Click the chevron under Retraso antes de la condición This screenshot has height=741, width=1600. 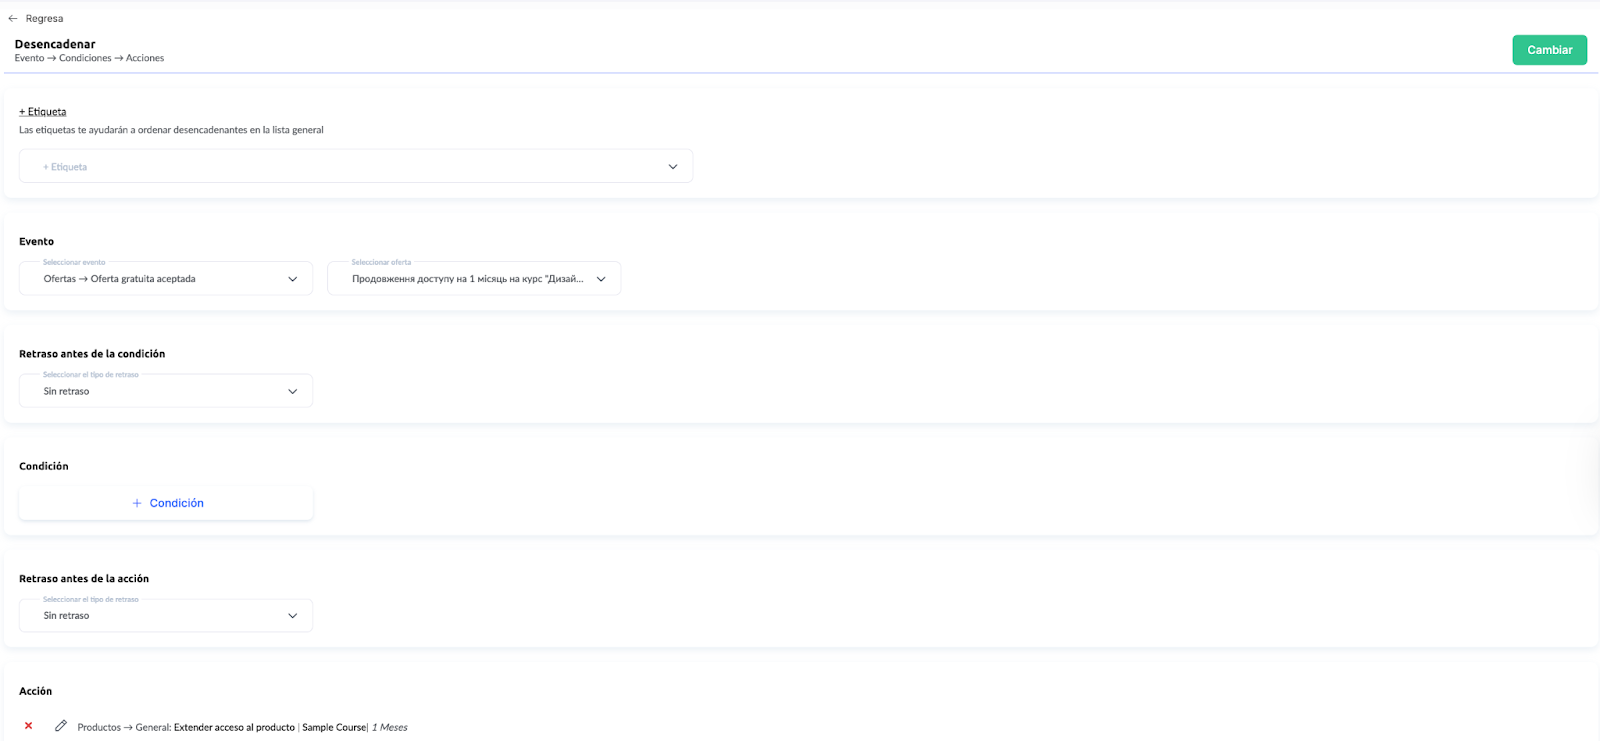[293, 391]
